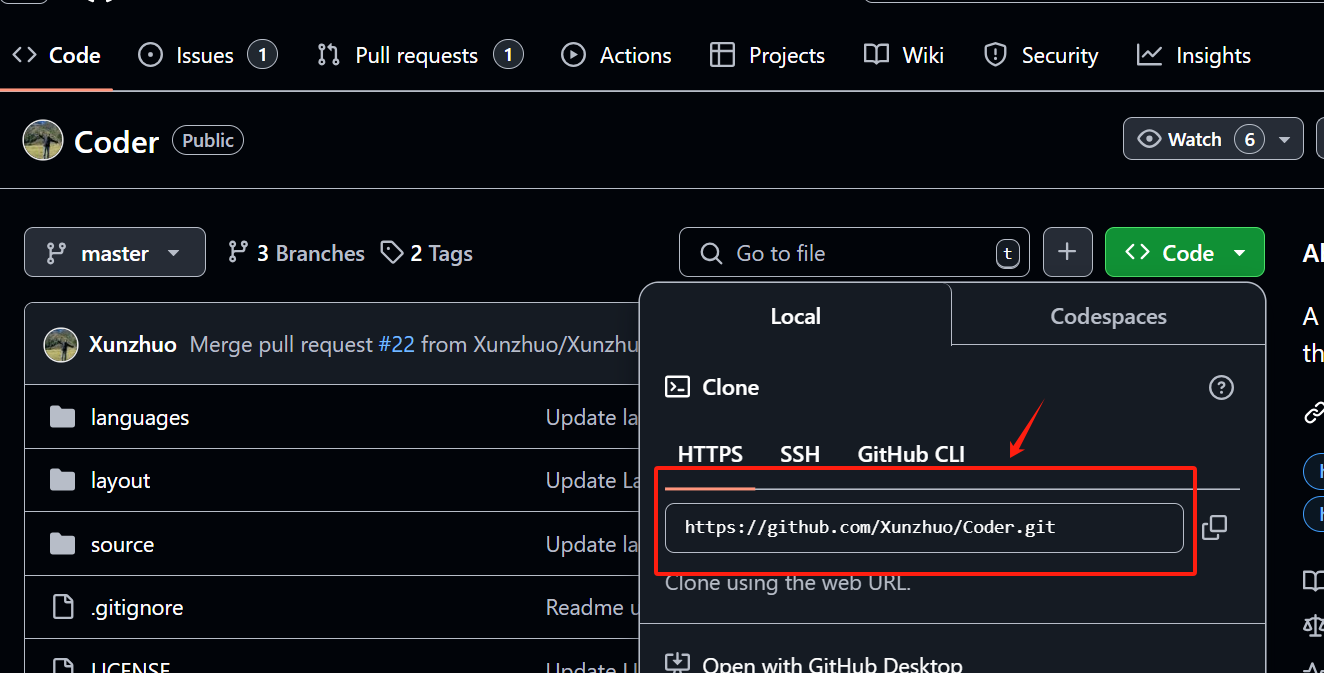Viewport: 1324px width, 673px height.
Task: Open the languages folder
Action: (140, 417)
